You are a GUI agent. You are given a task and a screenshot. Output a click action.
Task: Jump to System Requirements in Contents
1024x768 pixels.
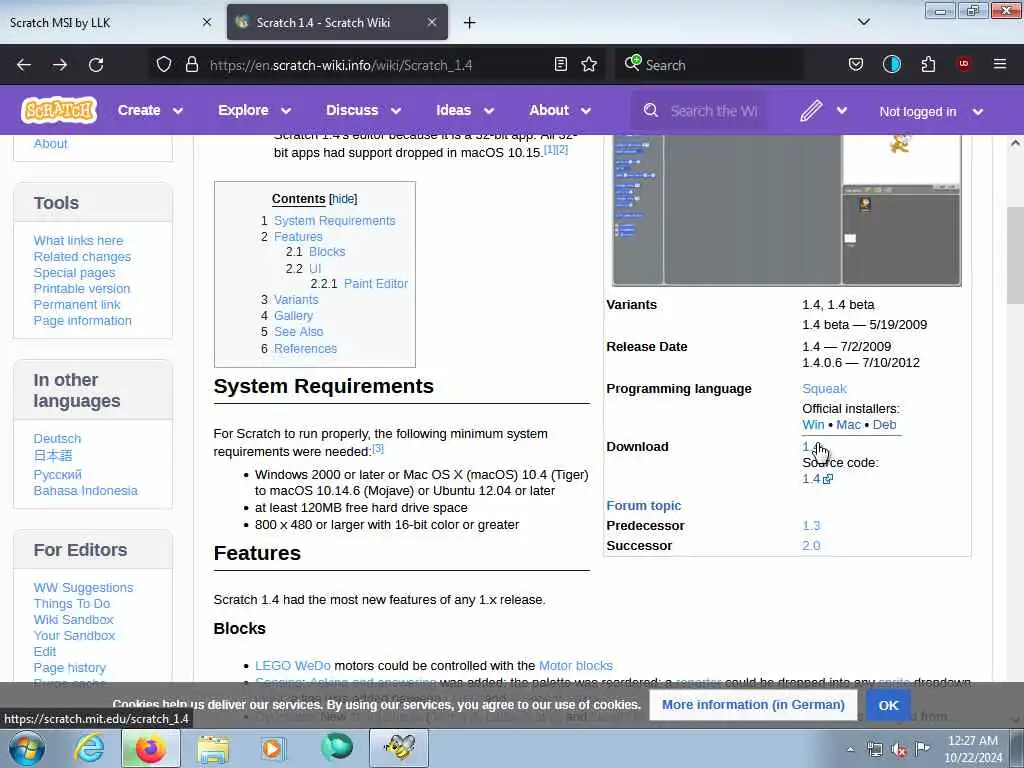click(334, 221)
